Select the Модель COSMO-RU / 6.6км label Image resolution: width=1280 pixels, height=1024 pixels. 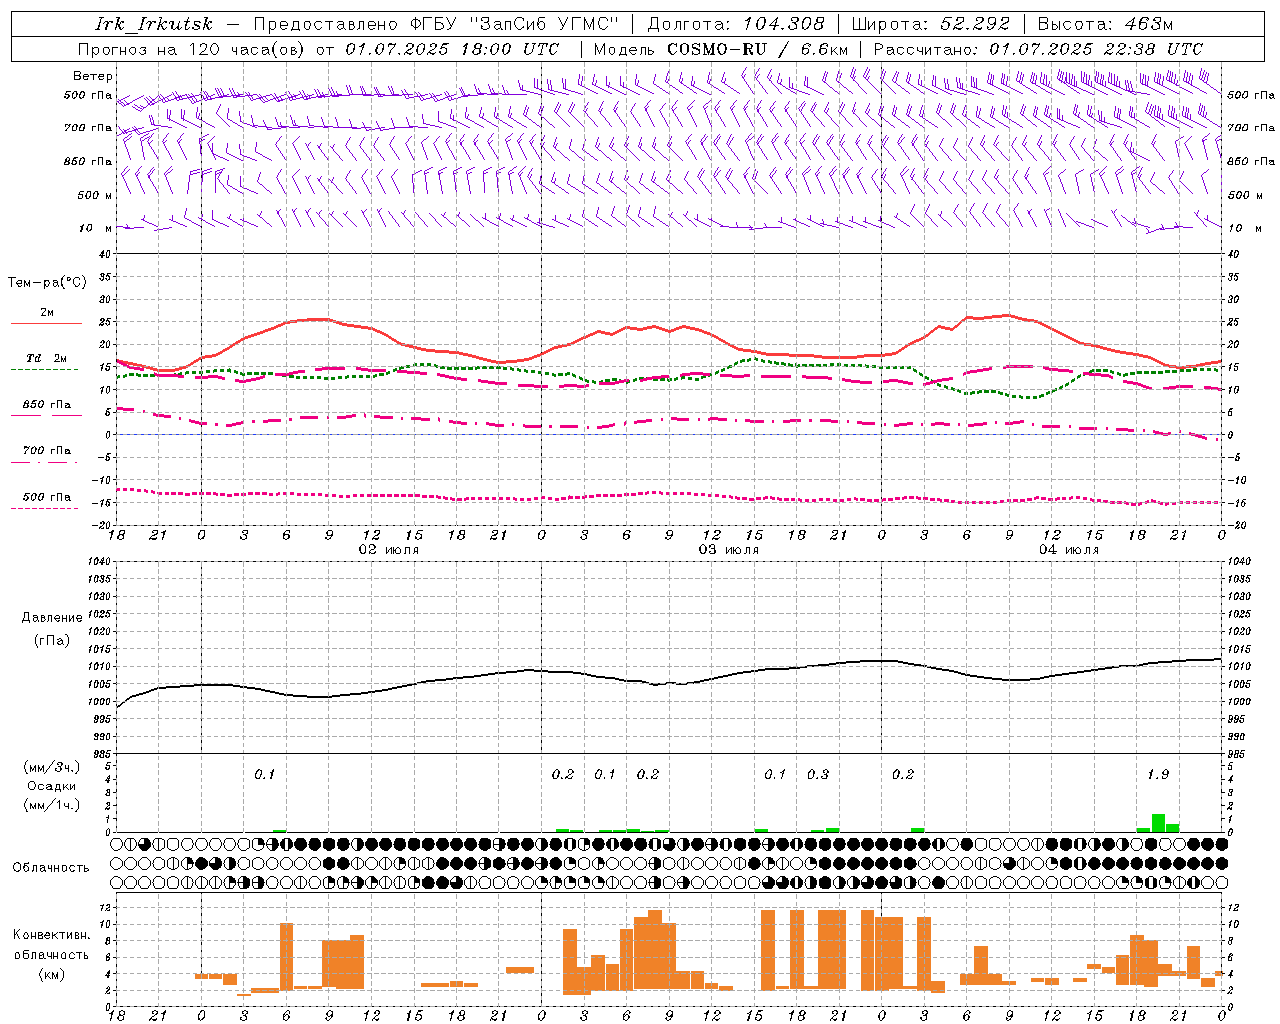point(721,49)
